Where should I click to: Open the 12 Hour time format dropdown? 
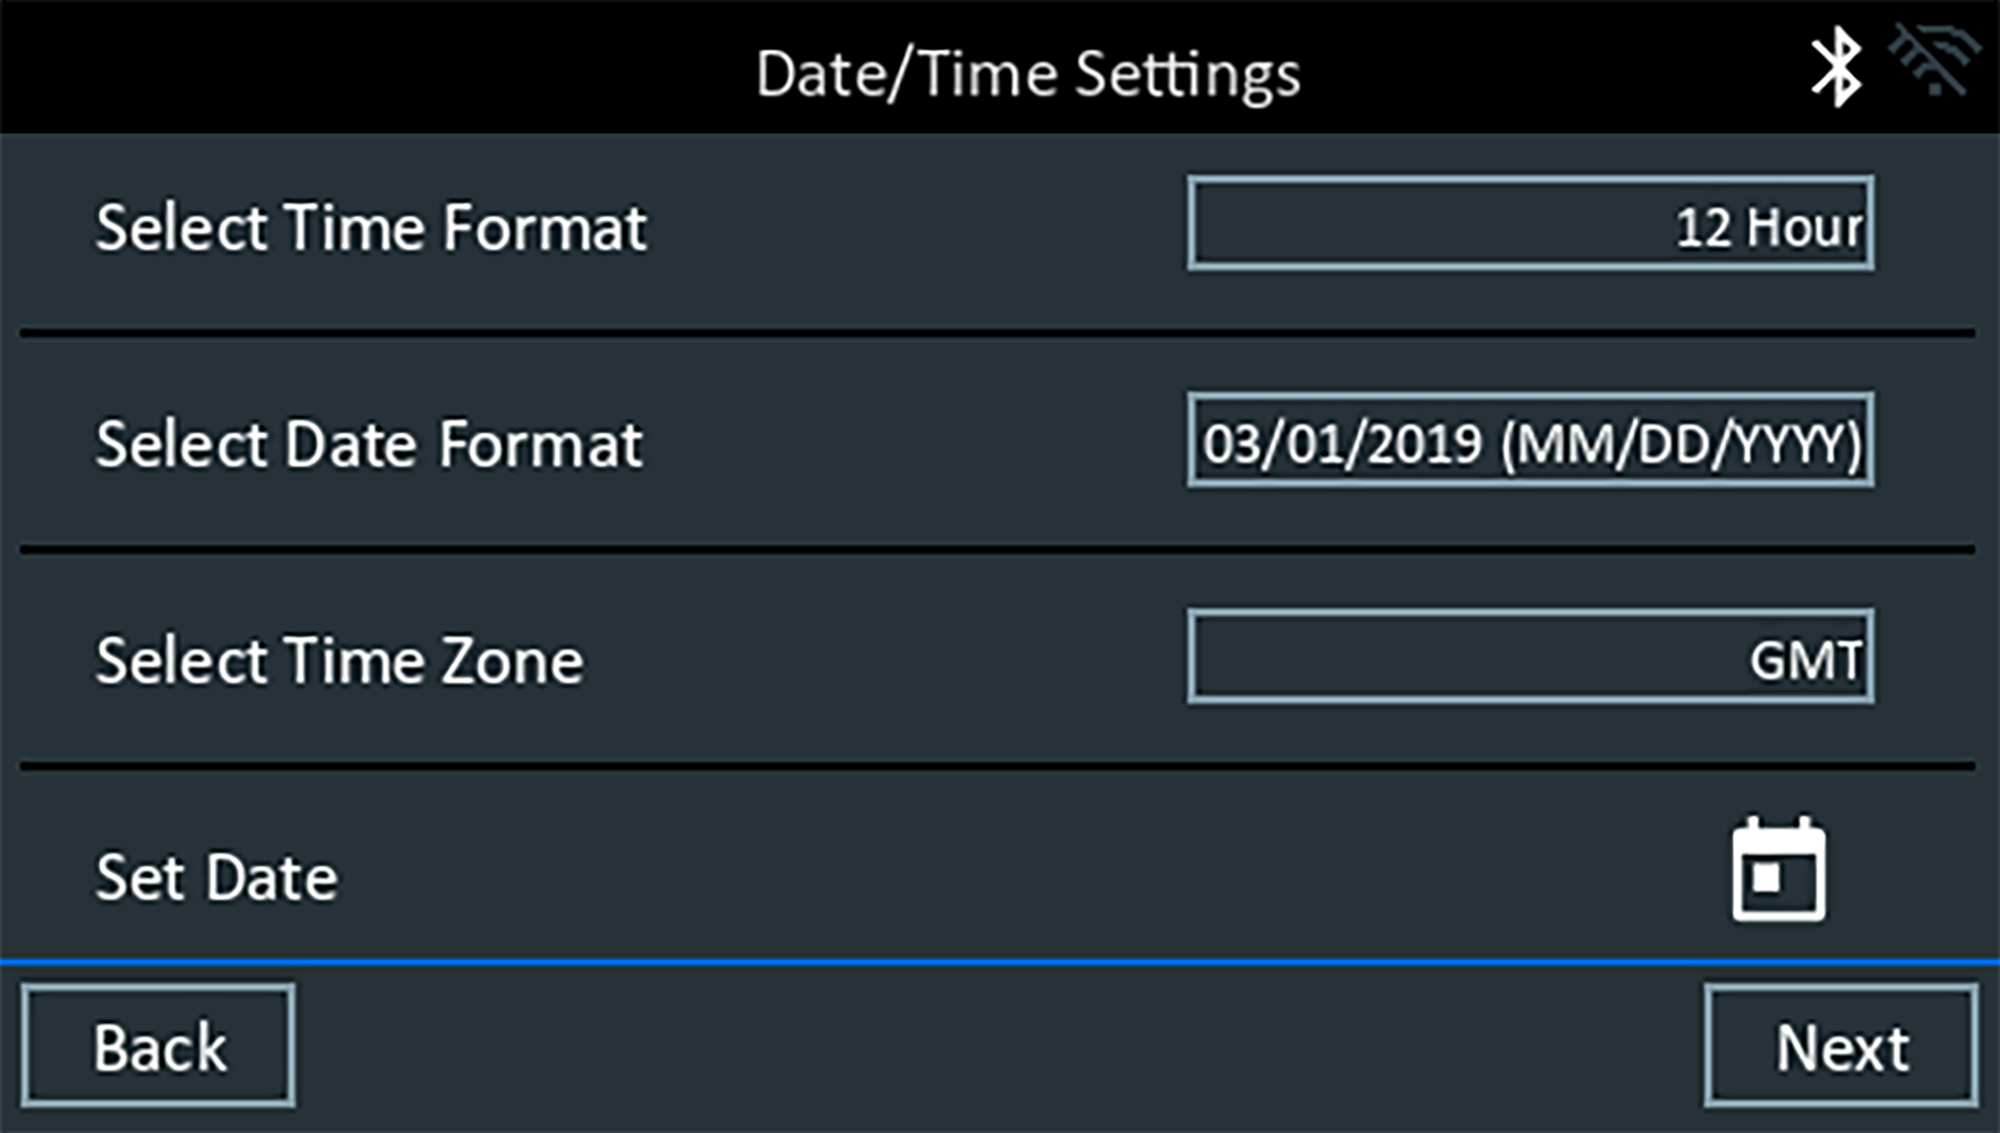click(1530, 224)
